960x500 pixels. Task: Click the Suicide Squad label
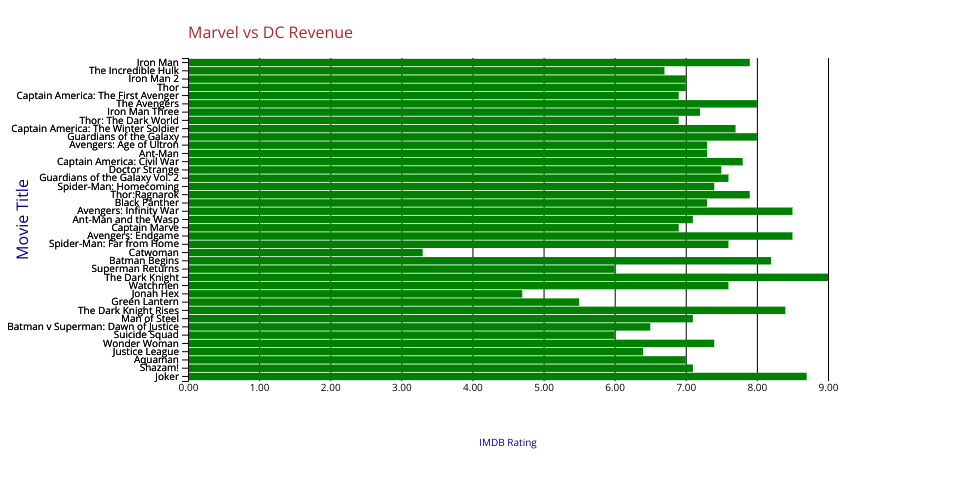[x=146, y=335]
